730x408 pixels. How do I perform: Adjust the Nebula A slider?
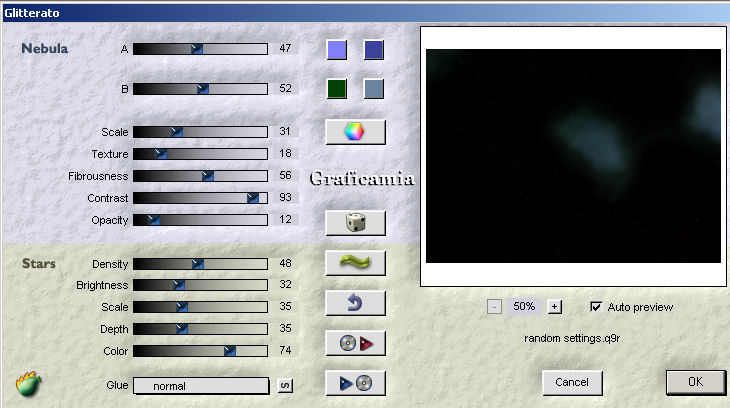click(x=200, y=49)
